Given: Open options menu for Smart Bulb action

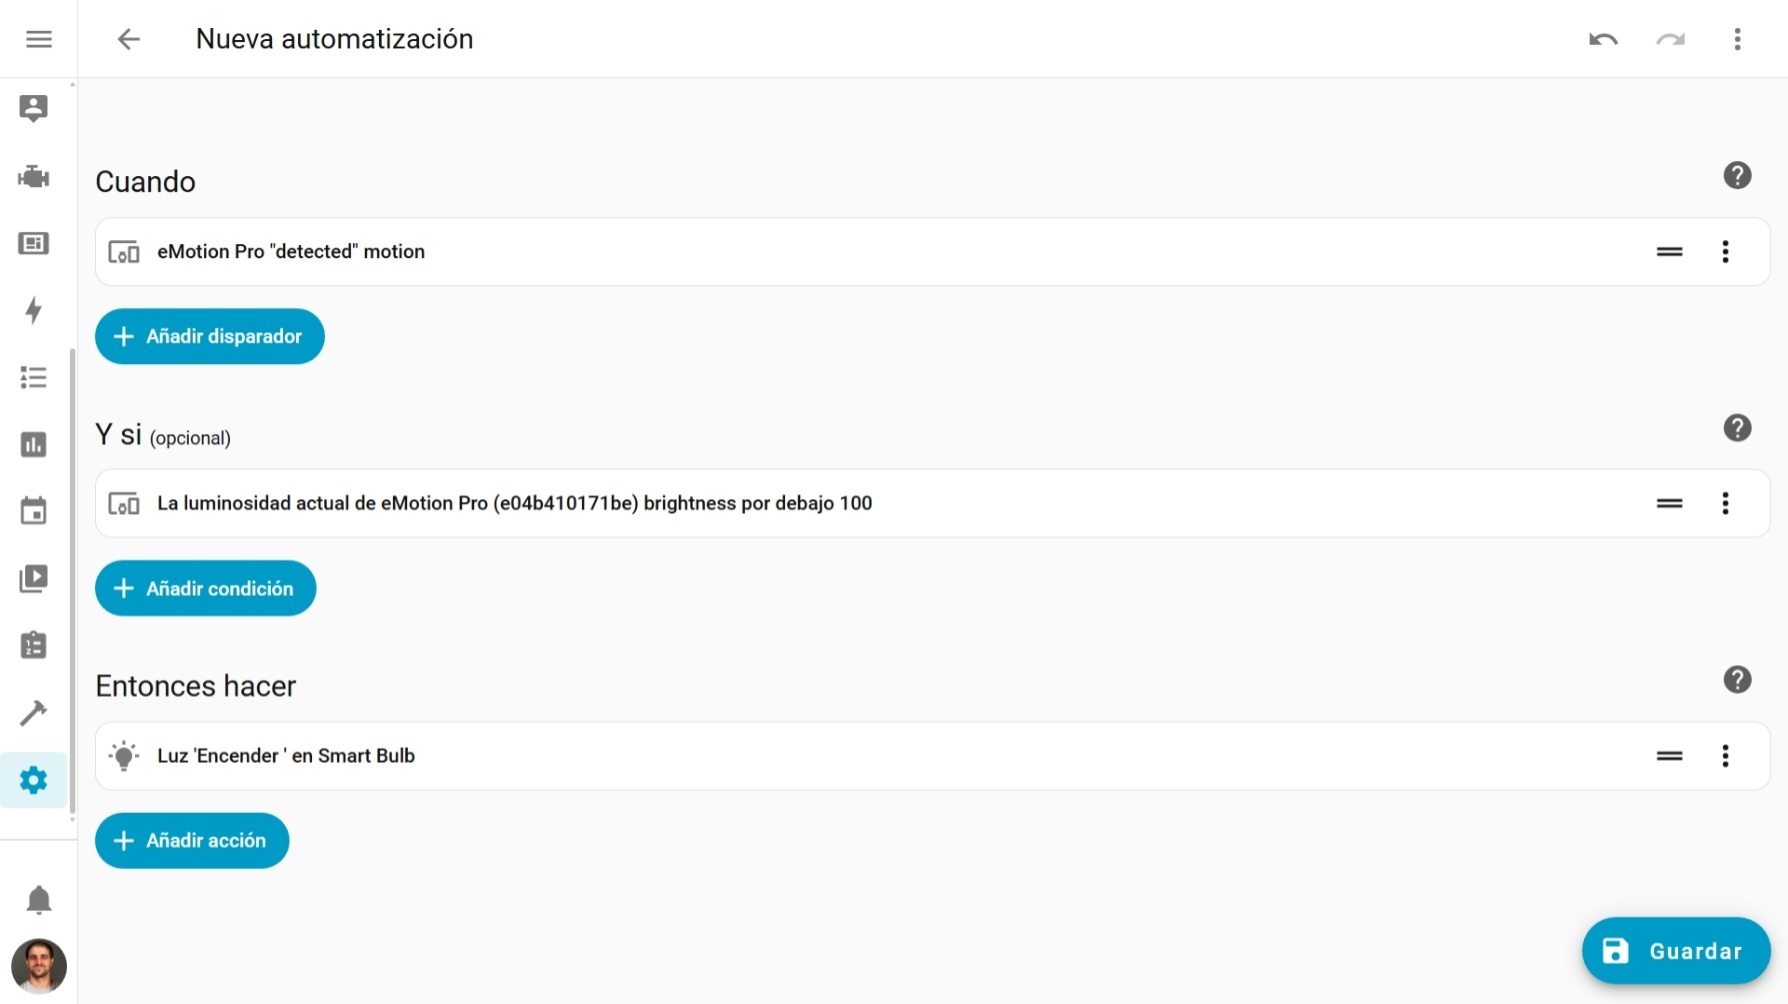Looking at the screenshot, I should click(x=1725, y=756).
